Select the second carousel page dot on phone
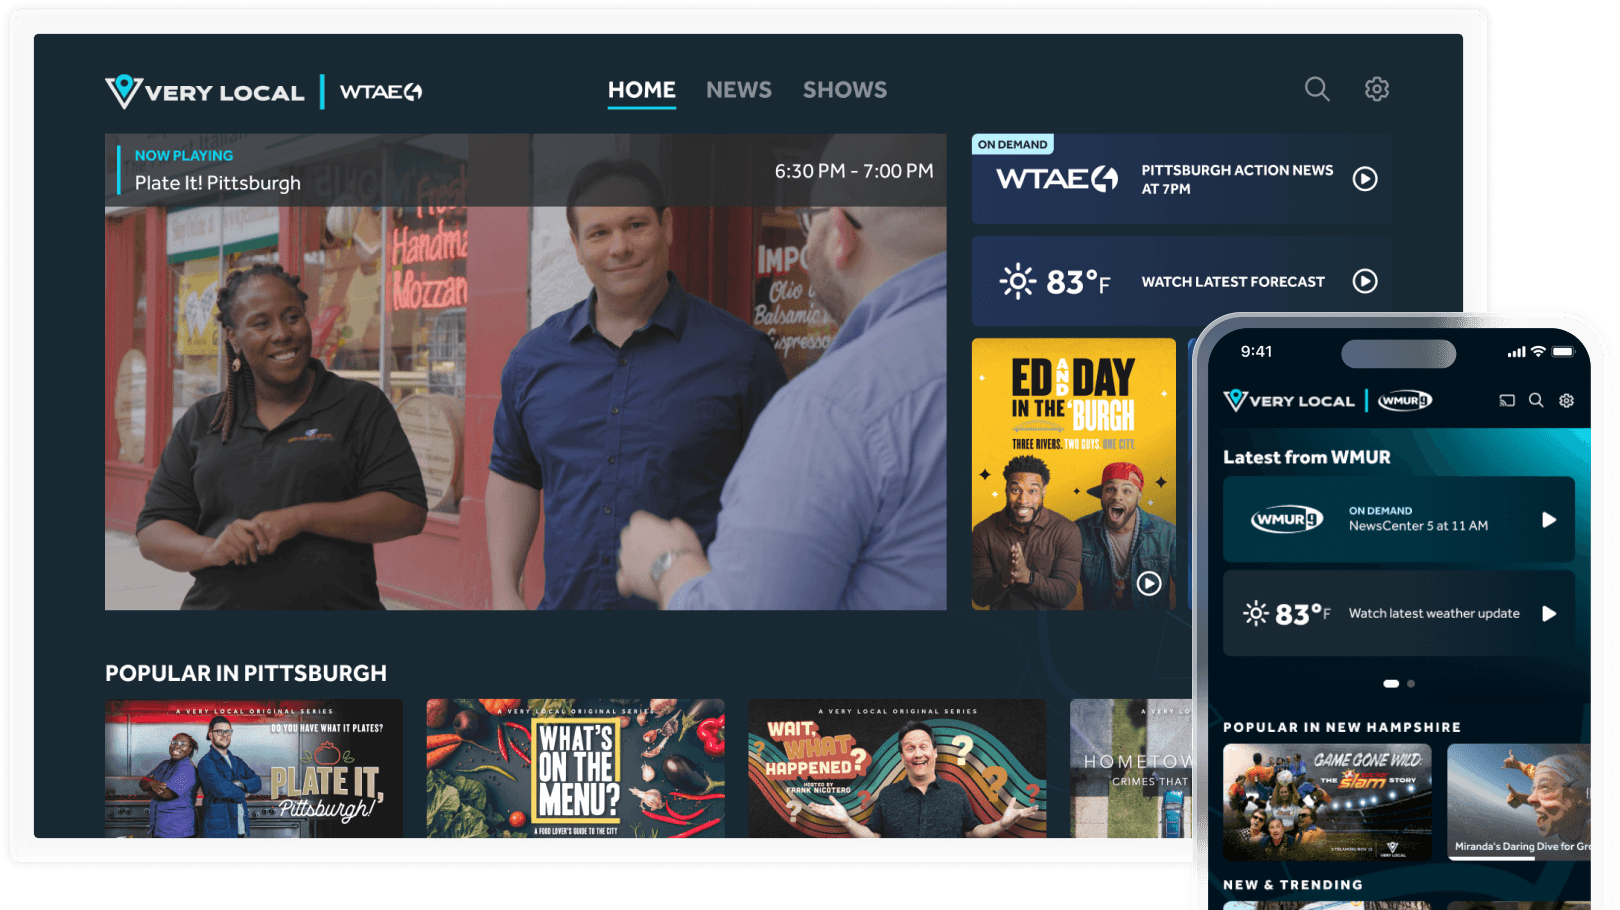1620x910 pixels. (x=1411, y=684)
